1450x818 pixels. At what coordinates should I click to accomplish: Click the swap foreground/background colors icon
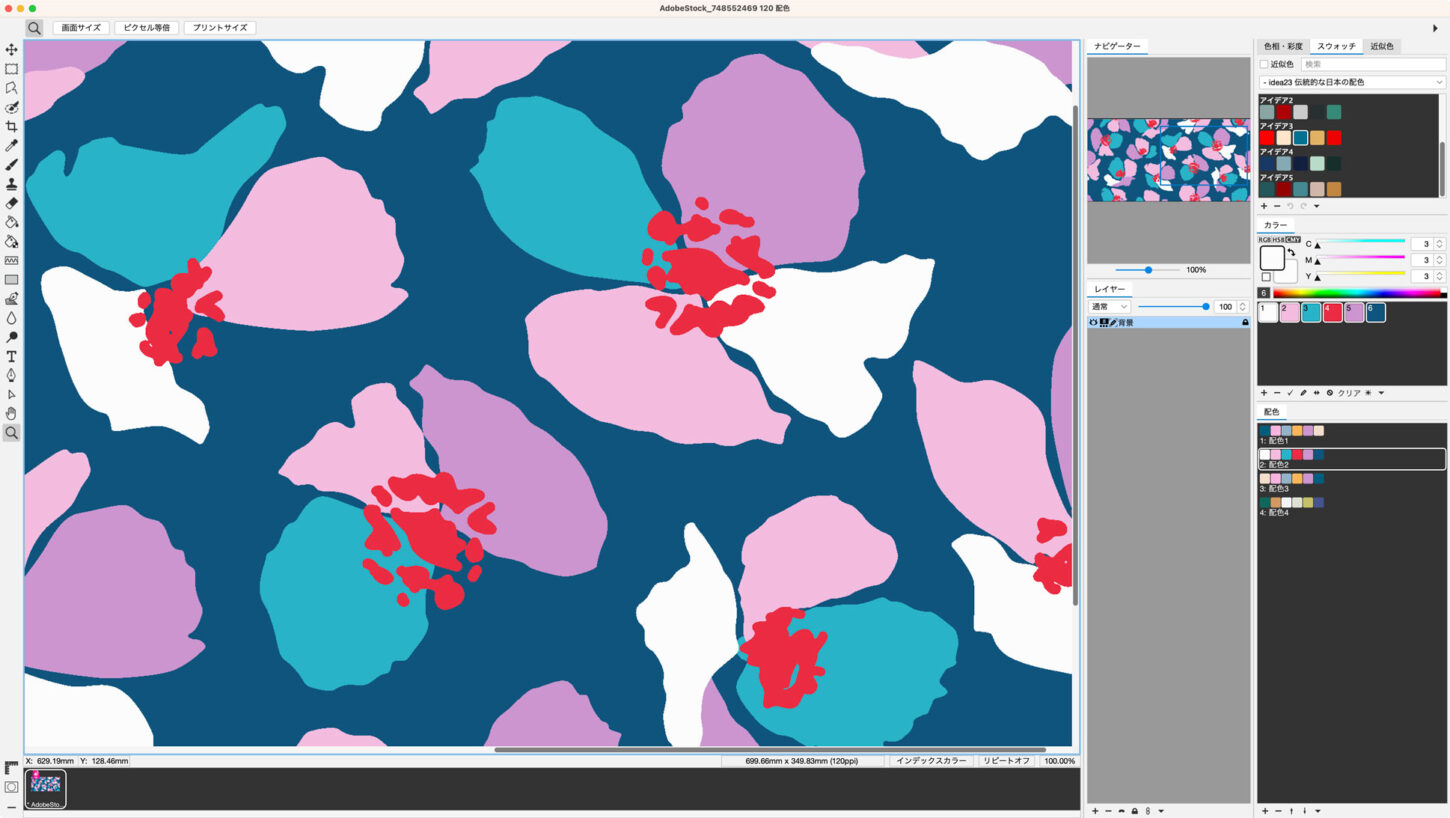[x=1291, y=252]
